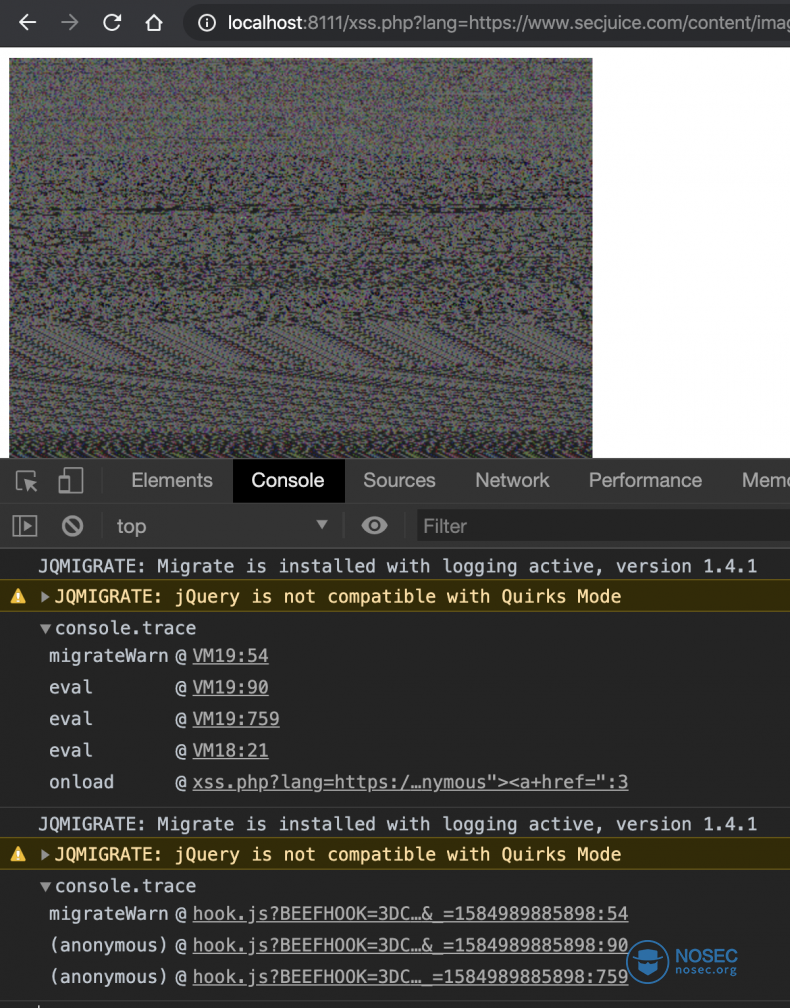Open the Sources tab
The width and height of the screenshot is (790, 1008).
399,480
